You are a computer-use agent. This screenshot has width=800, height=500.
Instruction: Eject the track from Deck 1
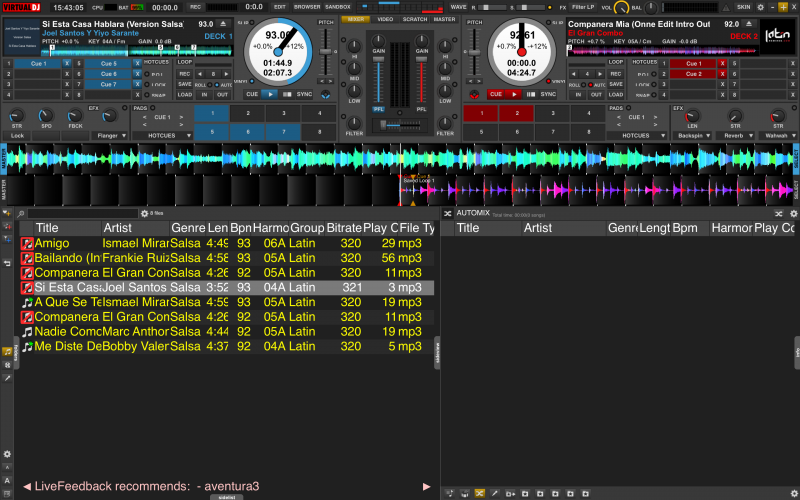point(223,24)
